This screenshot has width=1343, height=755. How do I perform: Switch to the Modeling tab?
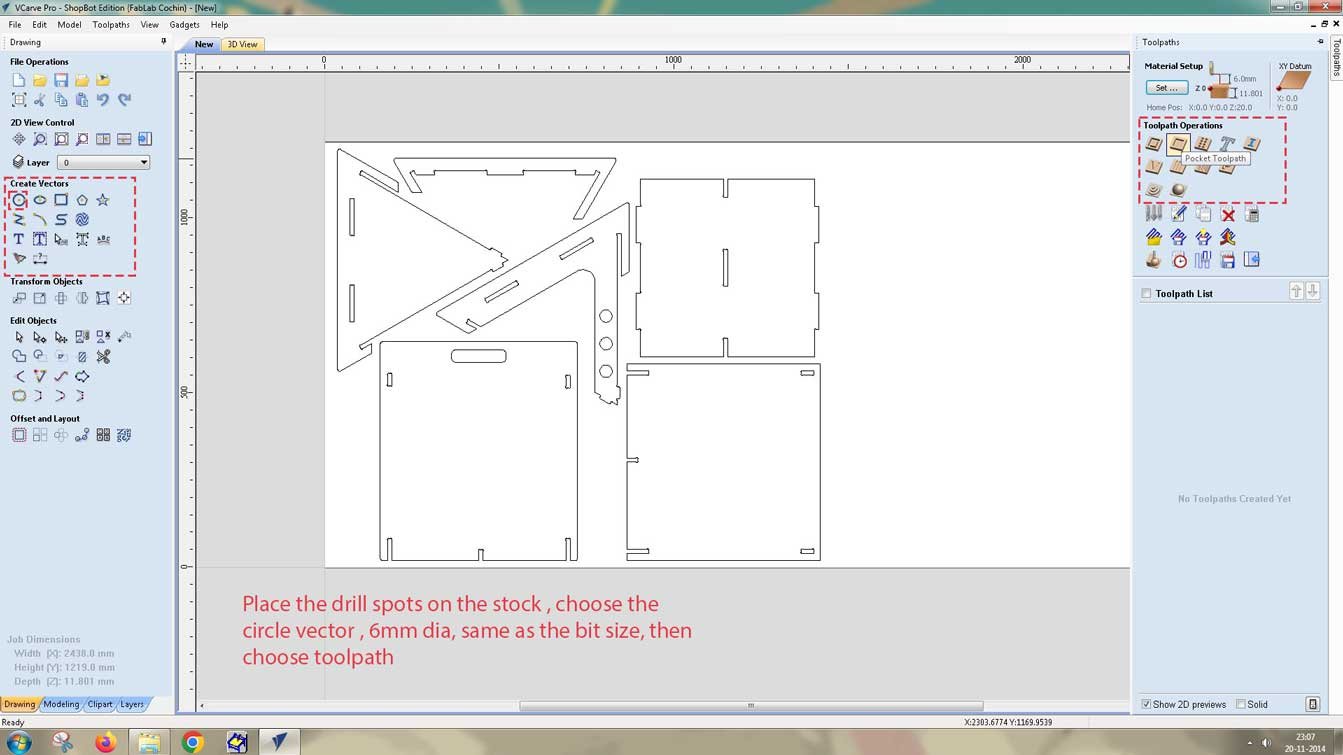tap(61, 704)
